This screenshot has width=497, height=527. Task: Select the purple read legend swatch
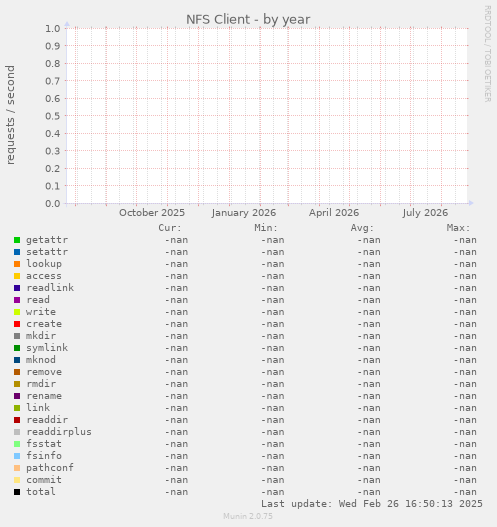(x=17, y=300)
